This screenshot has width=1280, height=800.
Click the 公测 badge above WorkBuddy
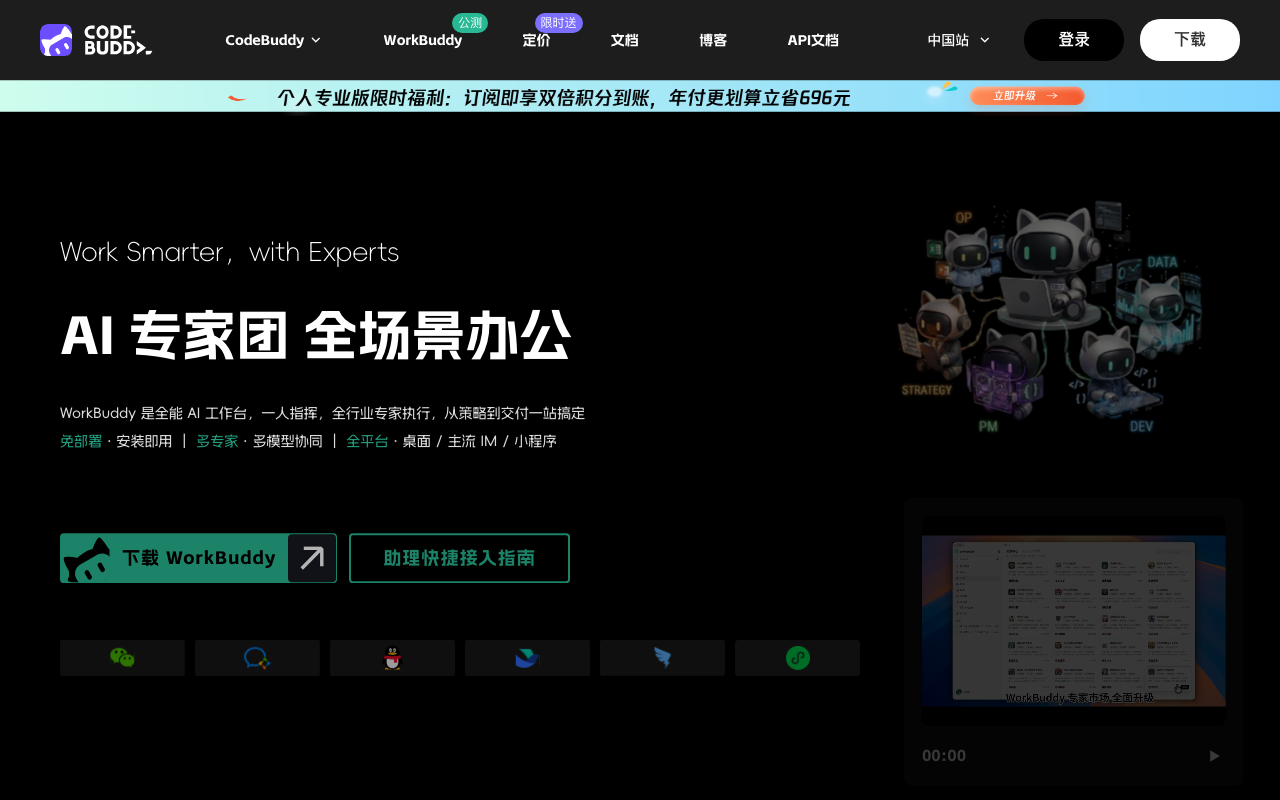pyautogui.click(x=470, y=23)
